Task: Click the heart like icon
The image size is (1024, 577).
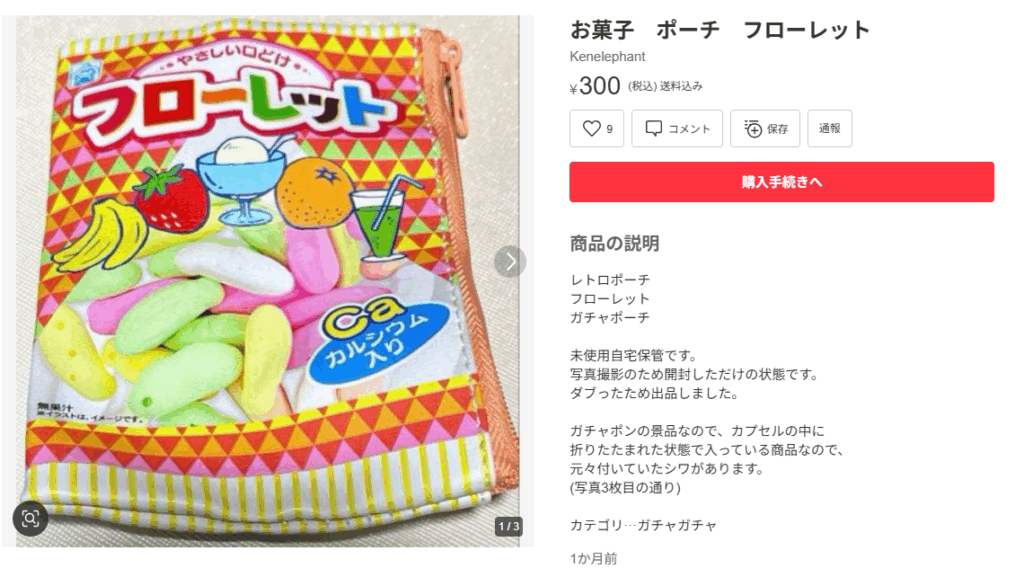Action: 591,129
